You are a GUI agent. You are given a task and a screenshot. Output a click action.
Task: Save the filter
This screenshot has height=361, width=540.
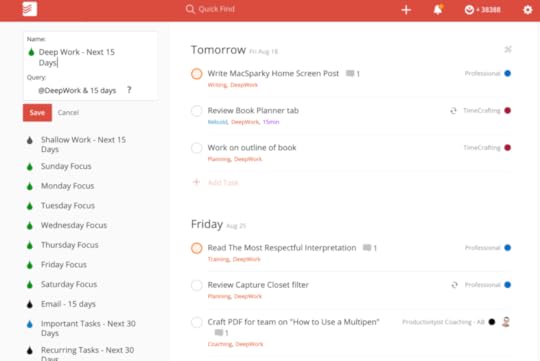37,113
